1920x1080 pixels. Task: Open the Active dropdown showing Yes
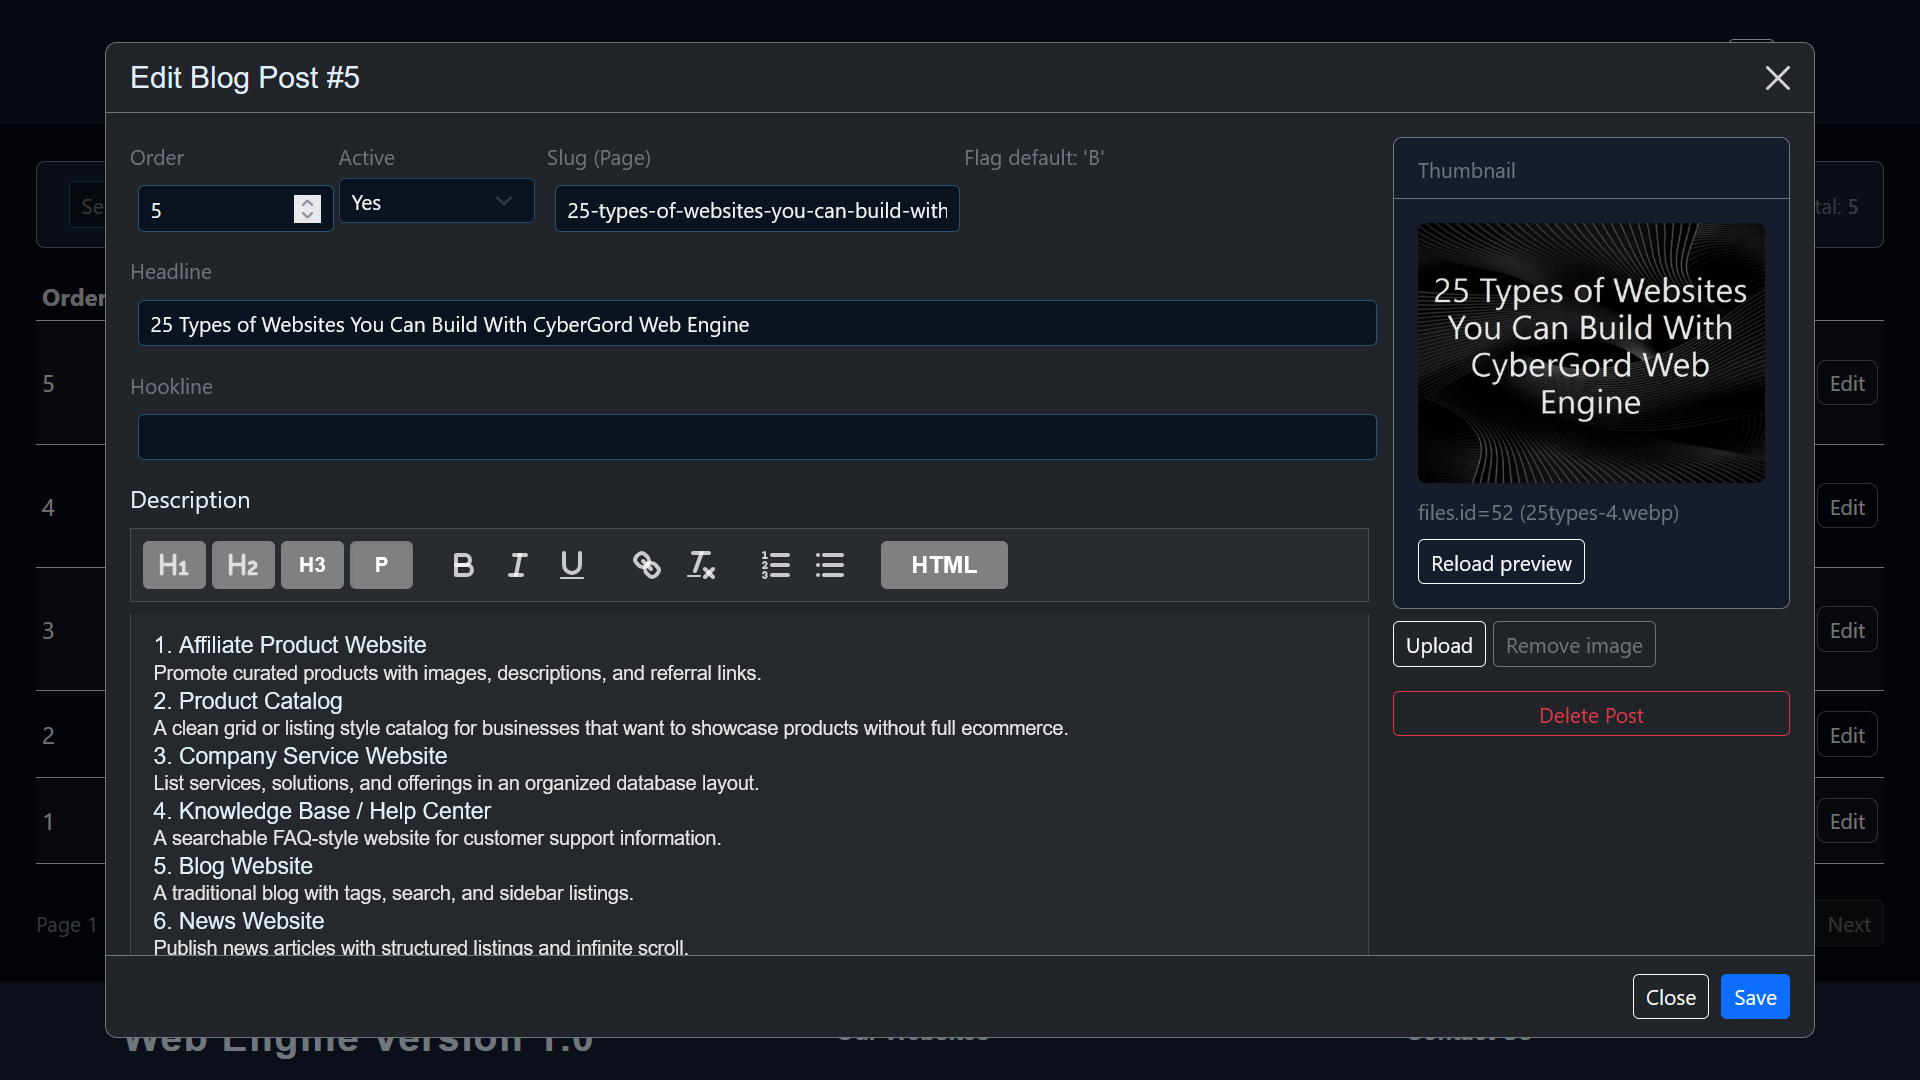click(436, 202)
